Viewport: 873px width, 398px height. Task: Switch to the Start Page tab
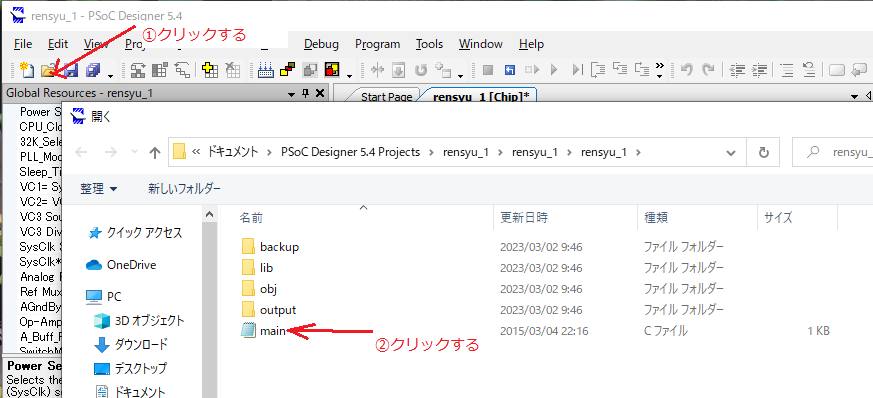click(x=386, y=96)
